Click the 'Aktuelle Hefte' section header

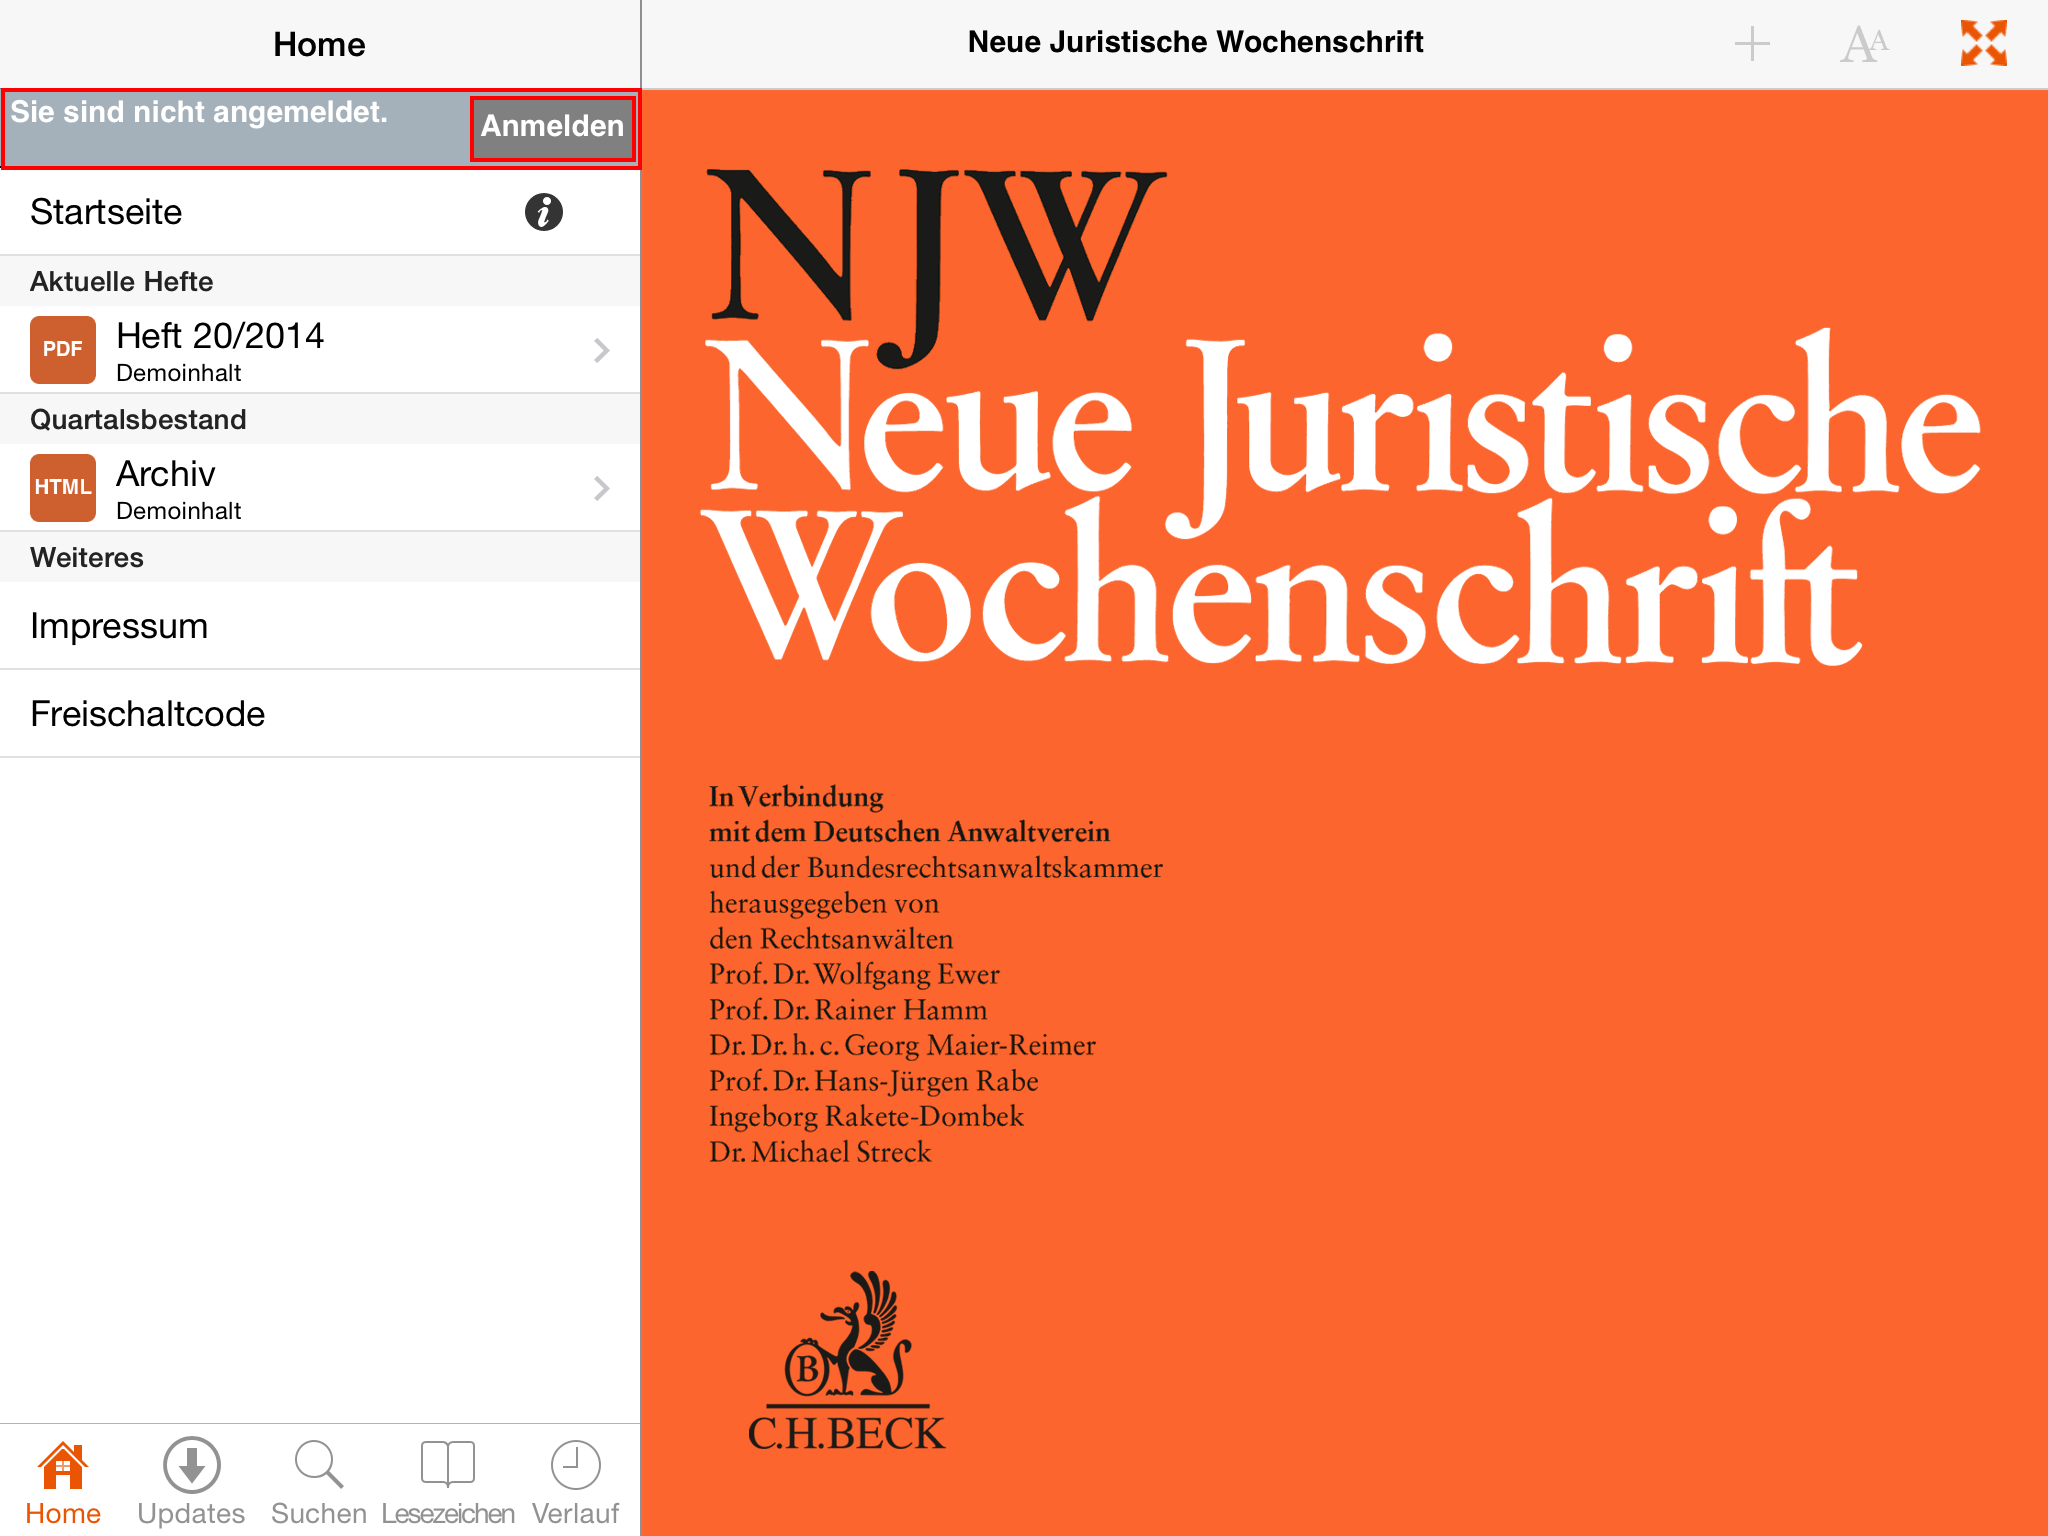click(320, 281)
